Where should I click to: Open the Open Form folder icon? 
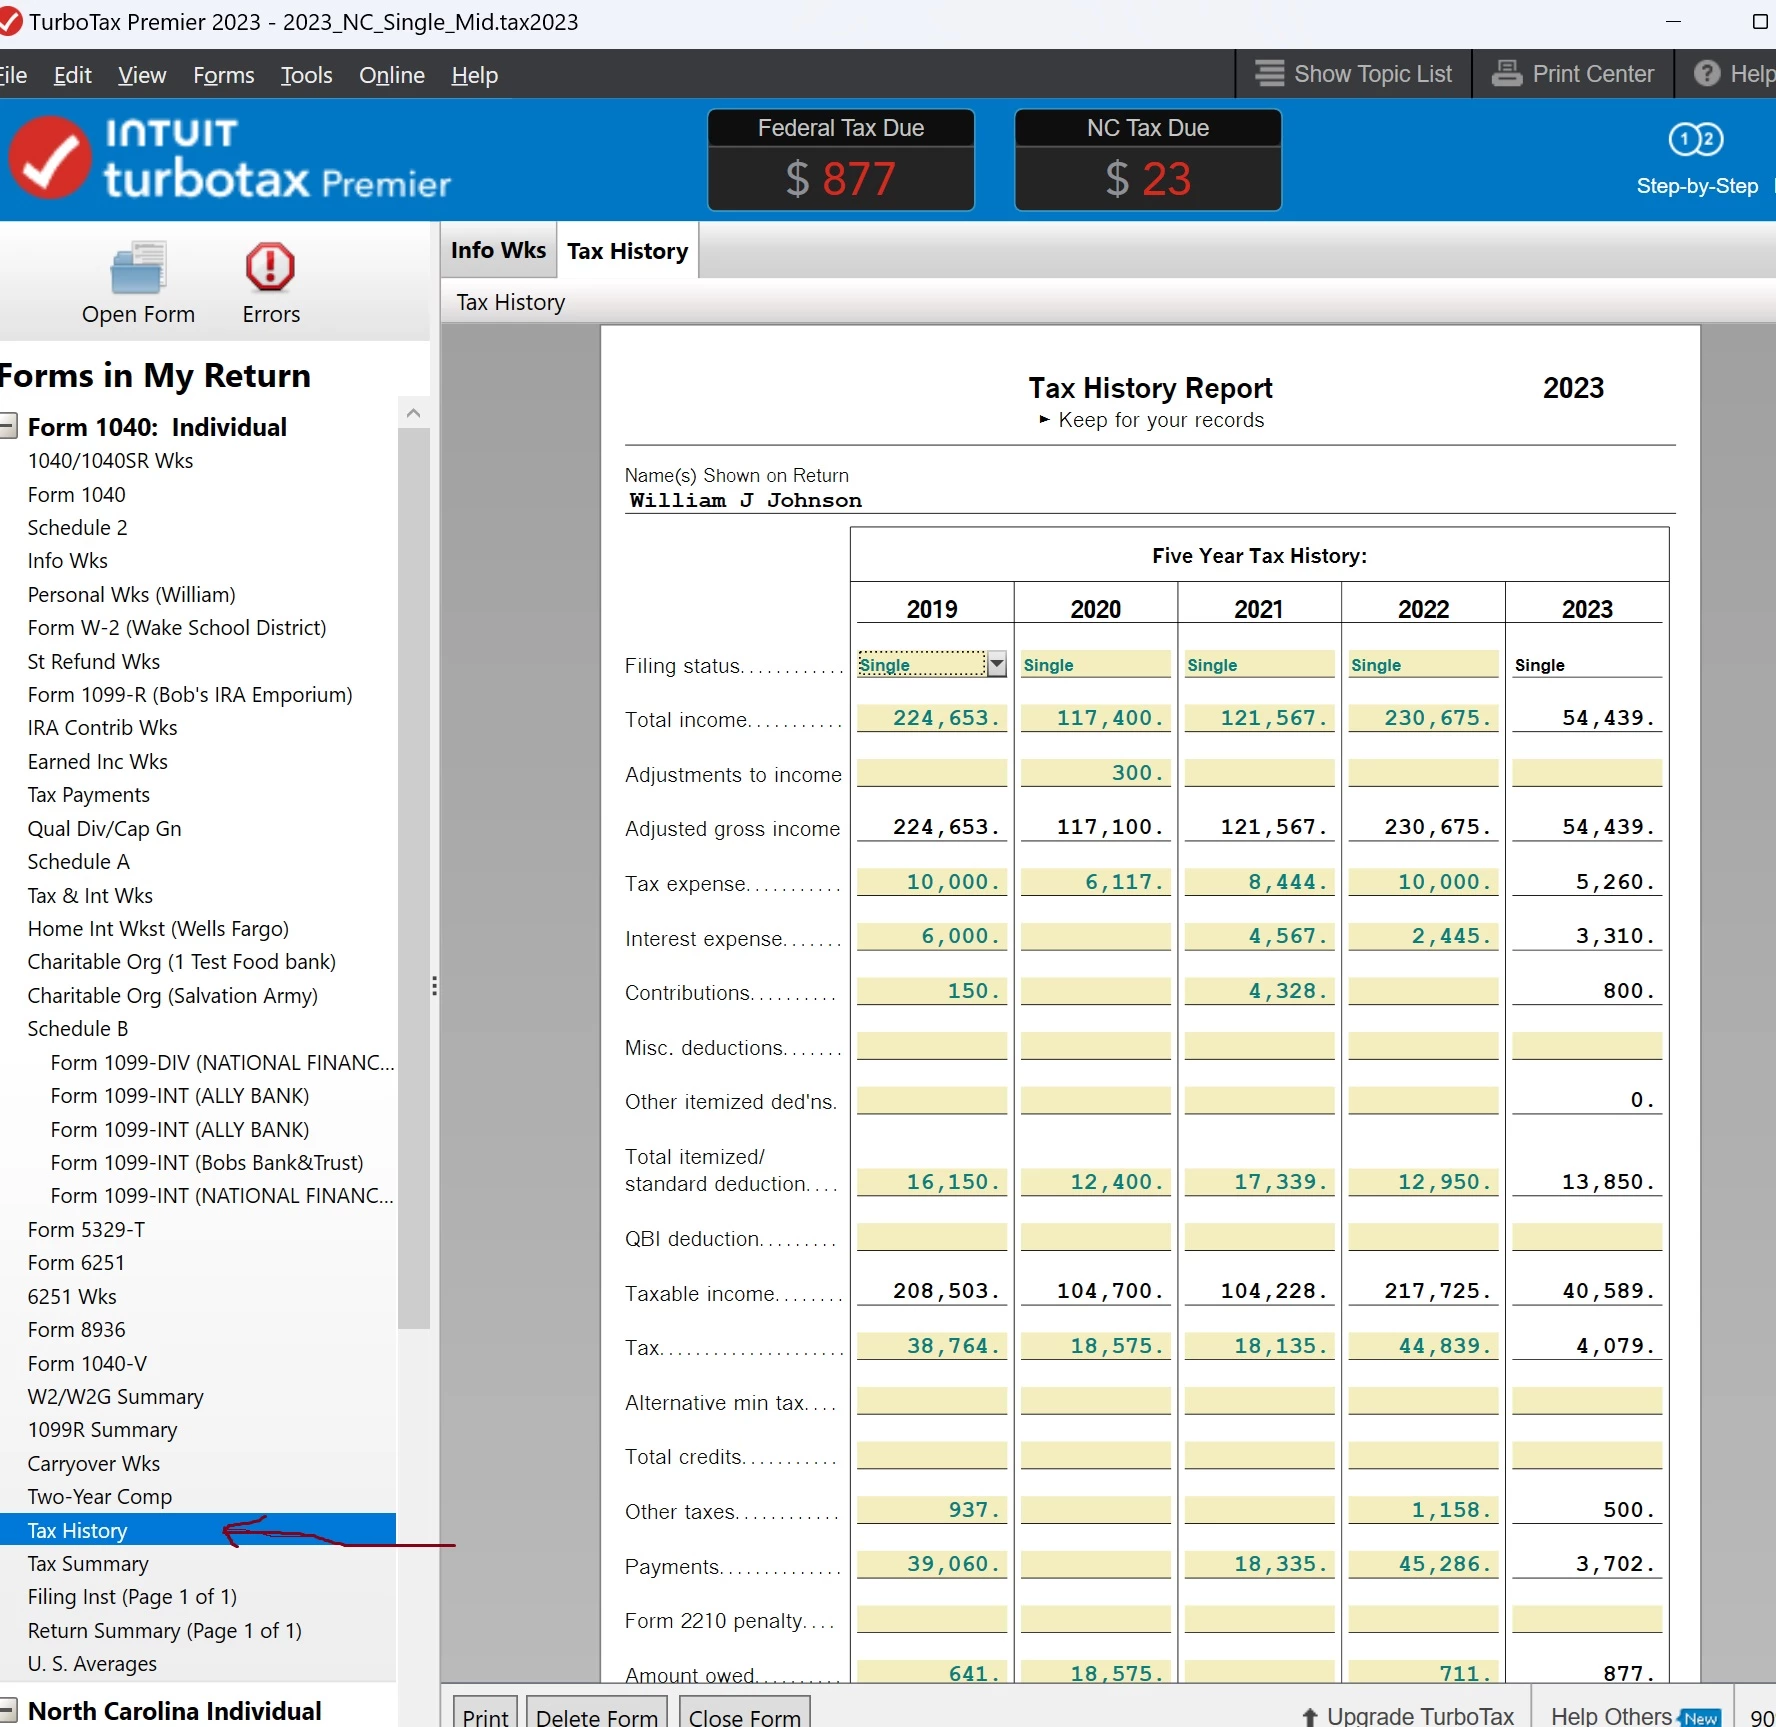(x=138, y=268)
